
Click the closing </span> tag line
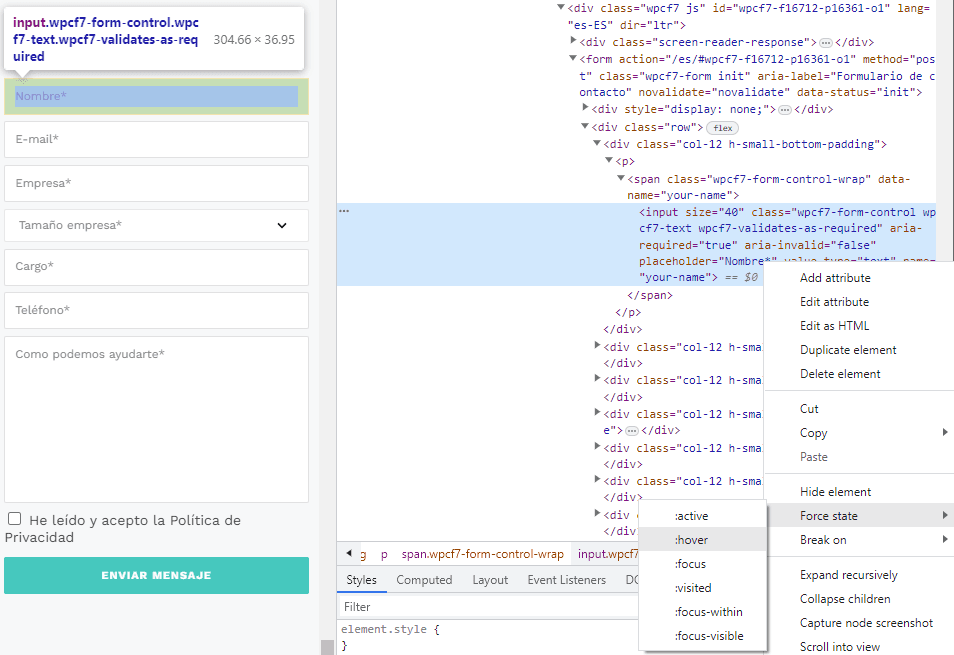650,295
